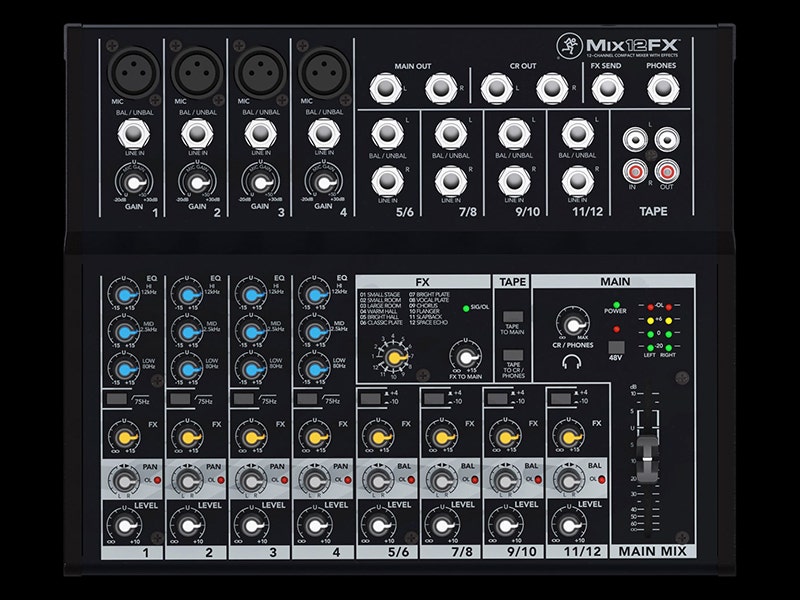Select the channel 4 XLR MIC input
Image resolution: width=800 pixels, height=600 pixels.
tap(323, 71)
